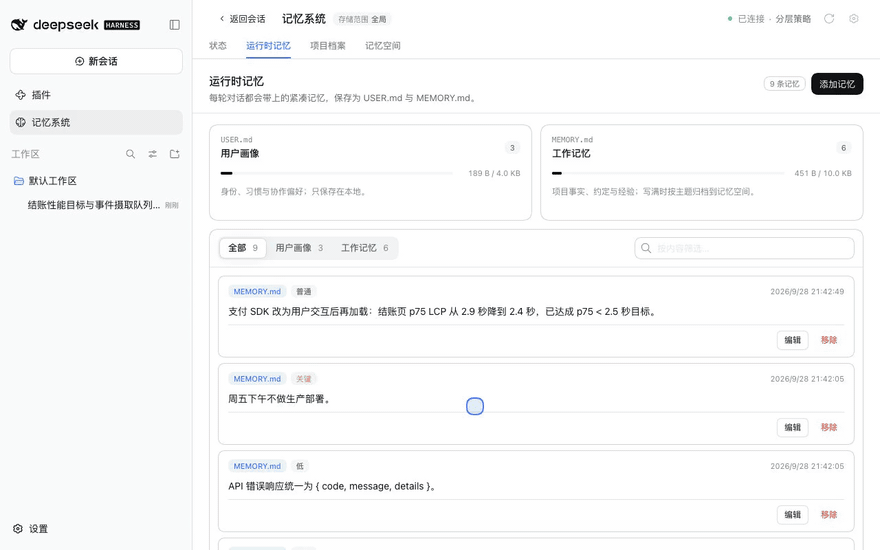Open the 插件 plugins page
The width and height of the screenshot is (880, 550).
[x=96, y=95]
